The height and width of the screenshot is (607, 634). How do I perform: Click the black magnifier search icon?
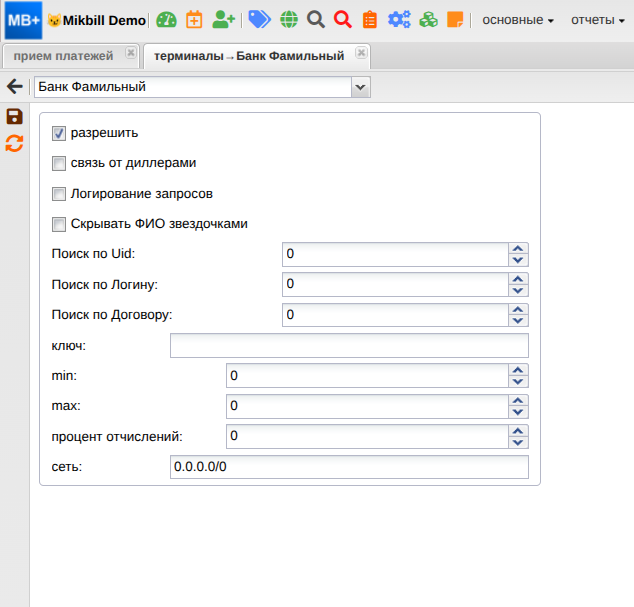point(316,20)
